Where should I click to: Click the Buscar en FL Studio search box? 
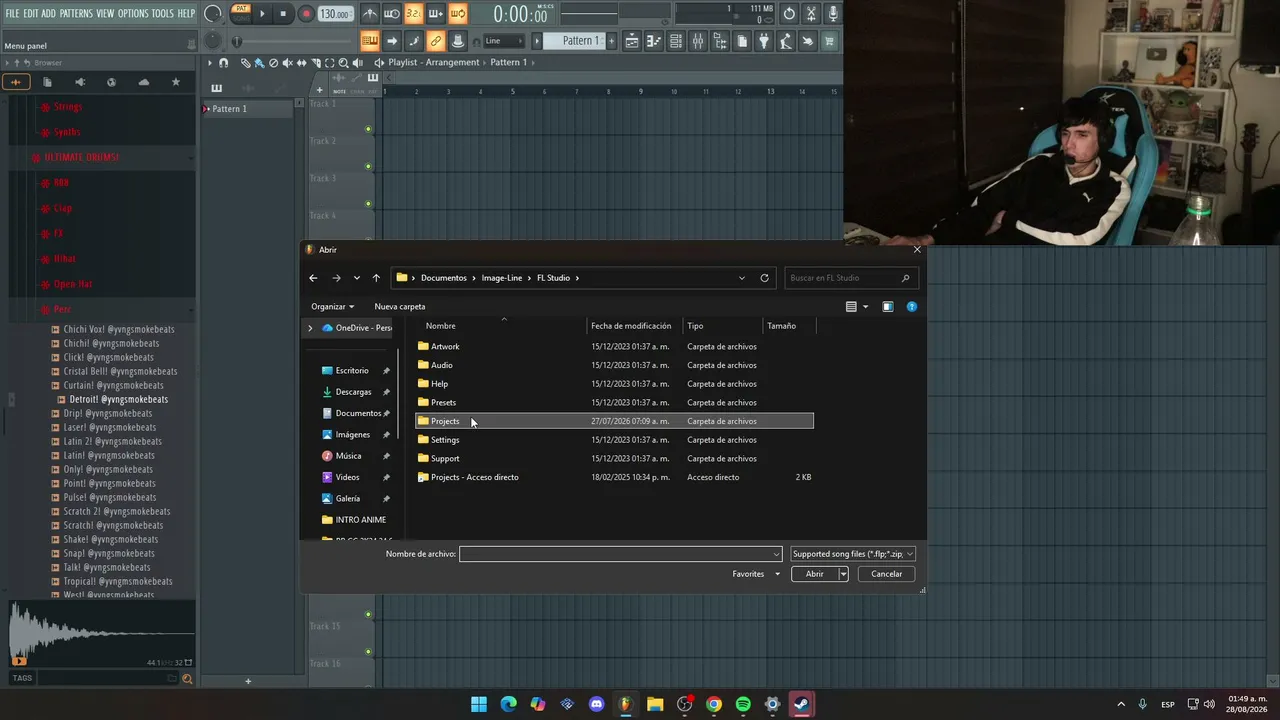[850, 278]
